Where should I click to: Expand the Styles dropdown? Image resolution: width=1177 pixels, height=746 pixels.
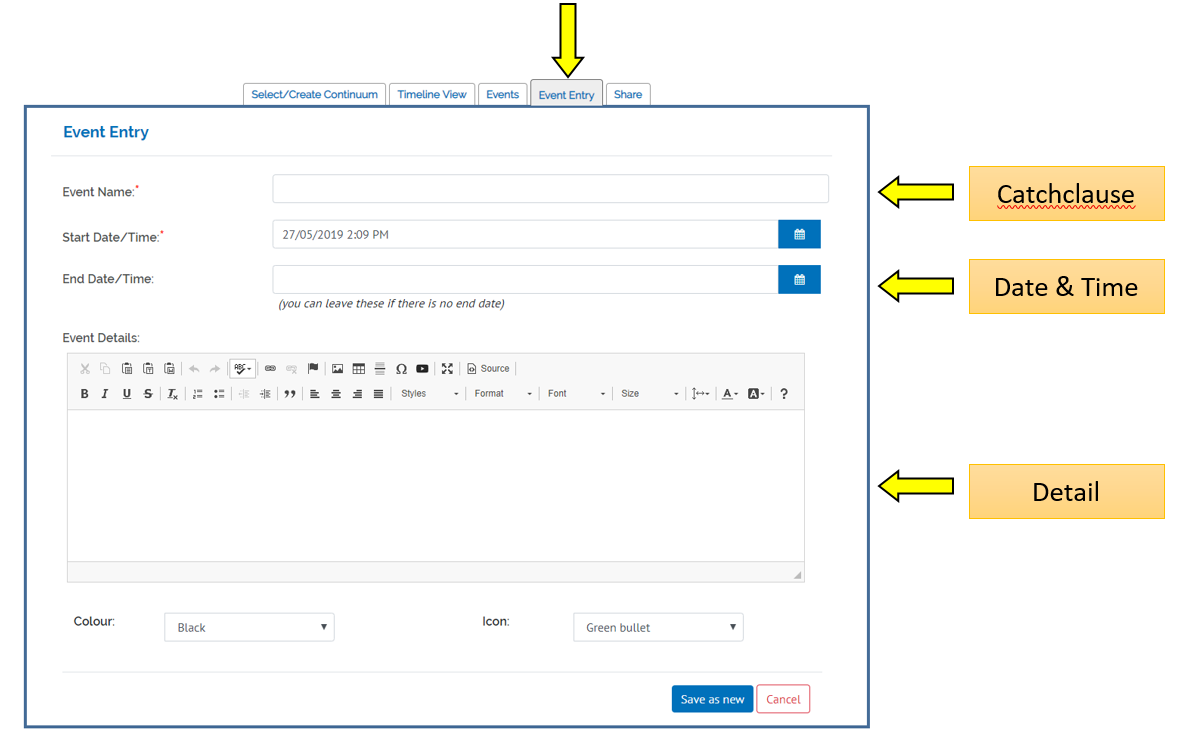(x=430, y=394)
